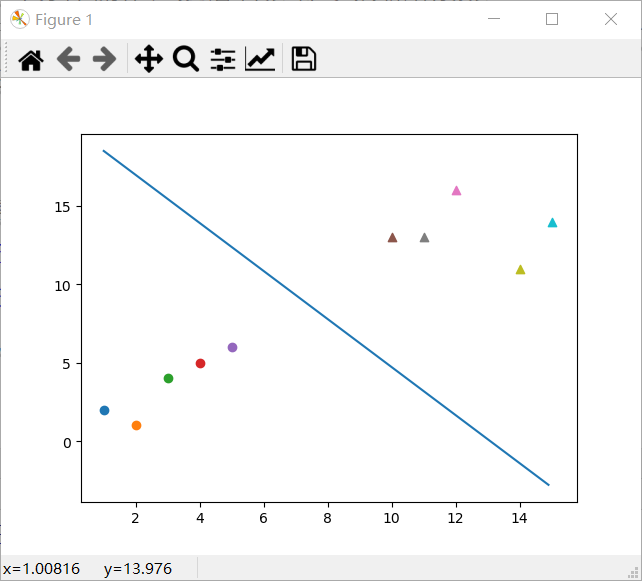
Task: Click the gray triangle marker
Action: [x=424, y=238]
